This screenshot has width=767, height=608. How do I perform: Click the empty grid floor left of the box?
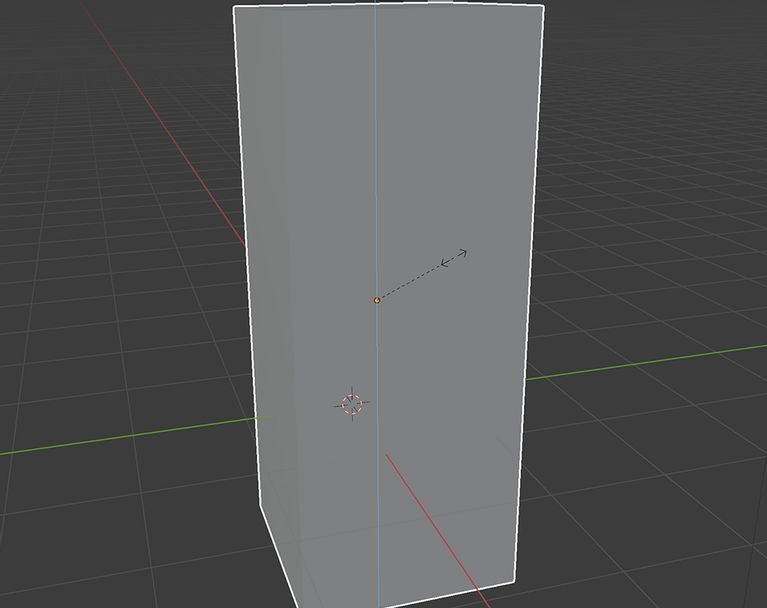click(110, 300)
